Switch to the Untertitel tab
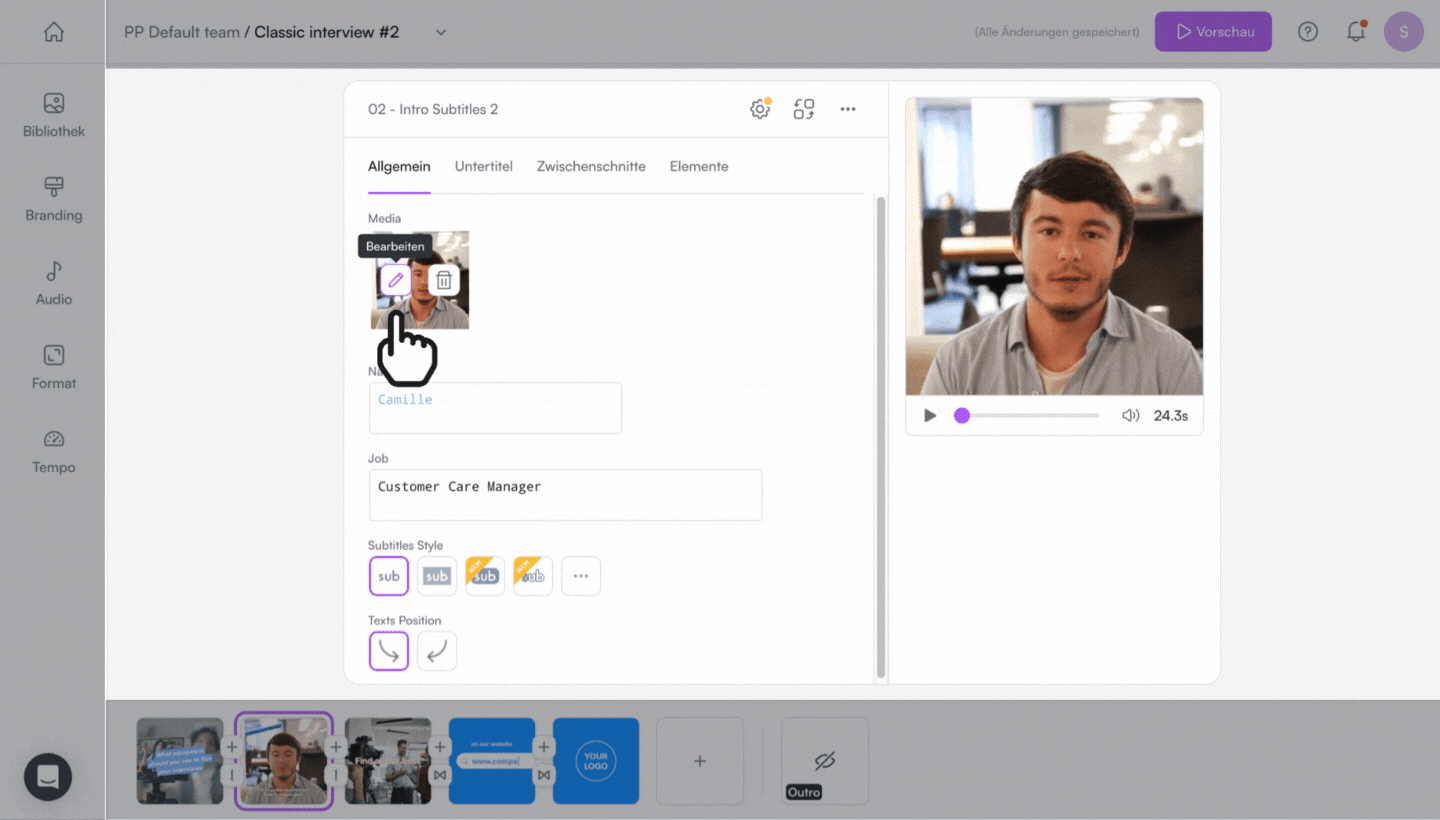The image size is (1440, 820). tap(483, 166)
